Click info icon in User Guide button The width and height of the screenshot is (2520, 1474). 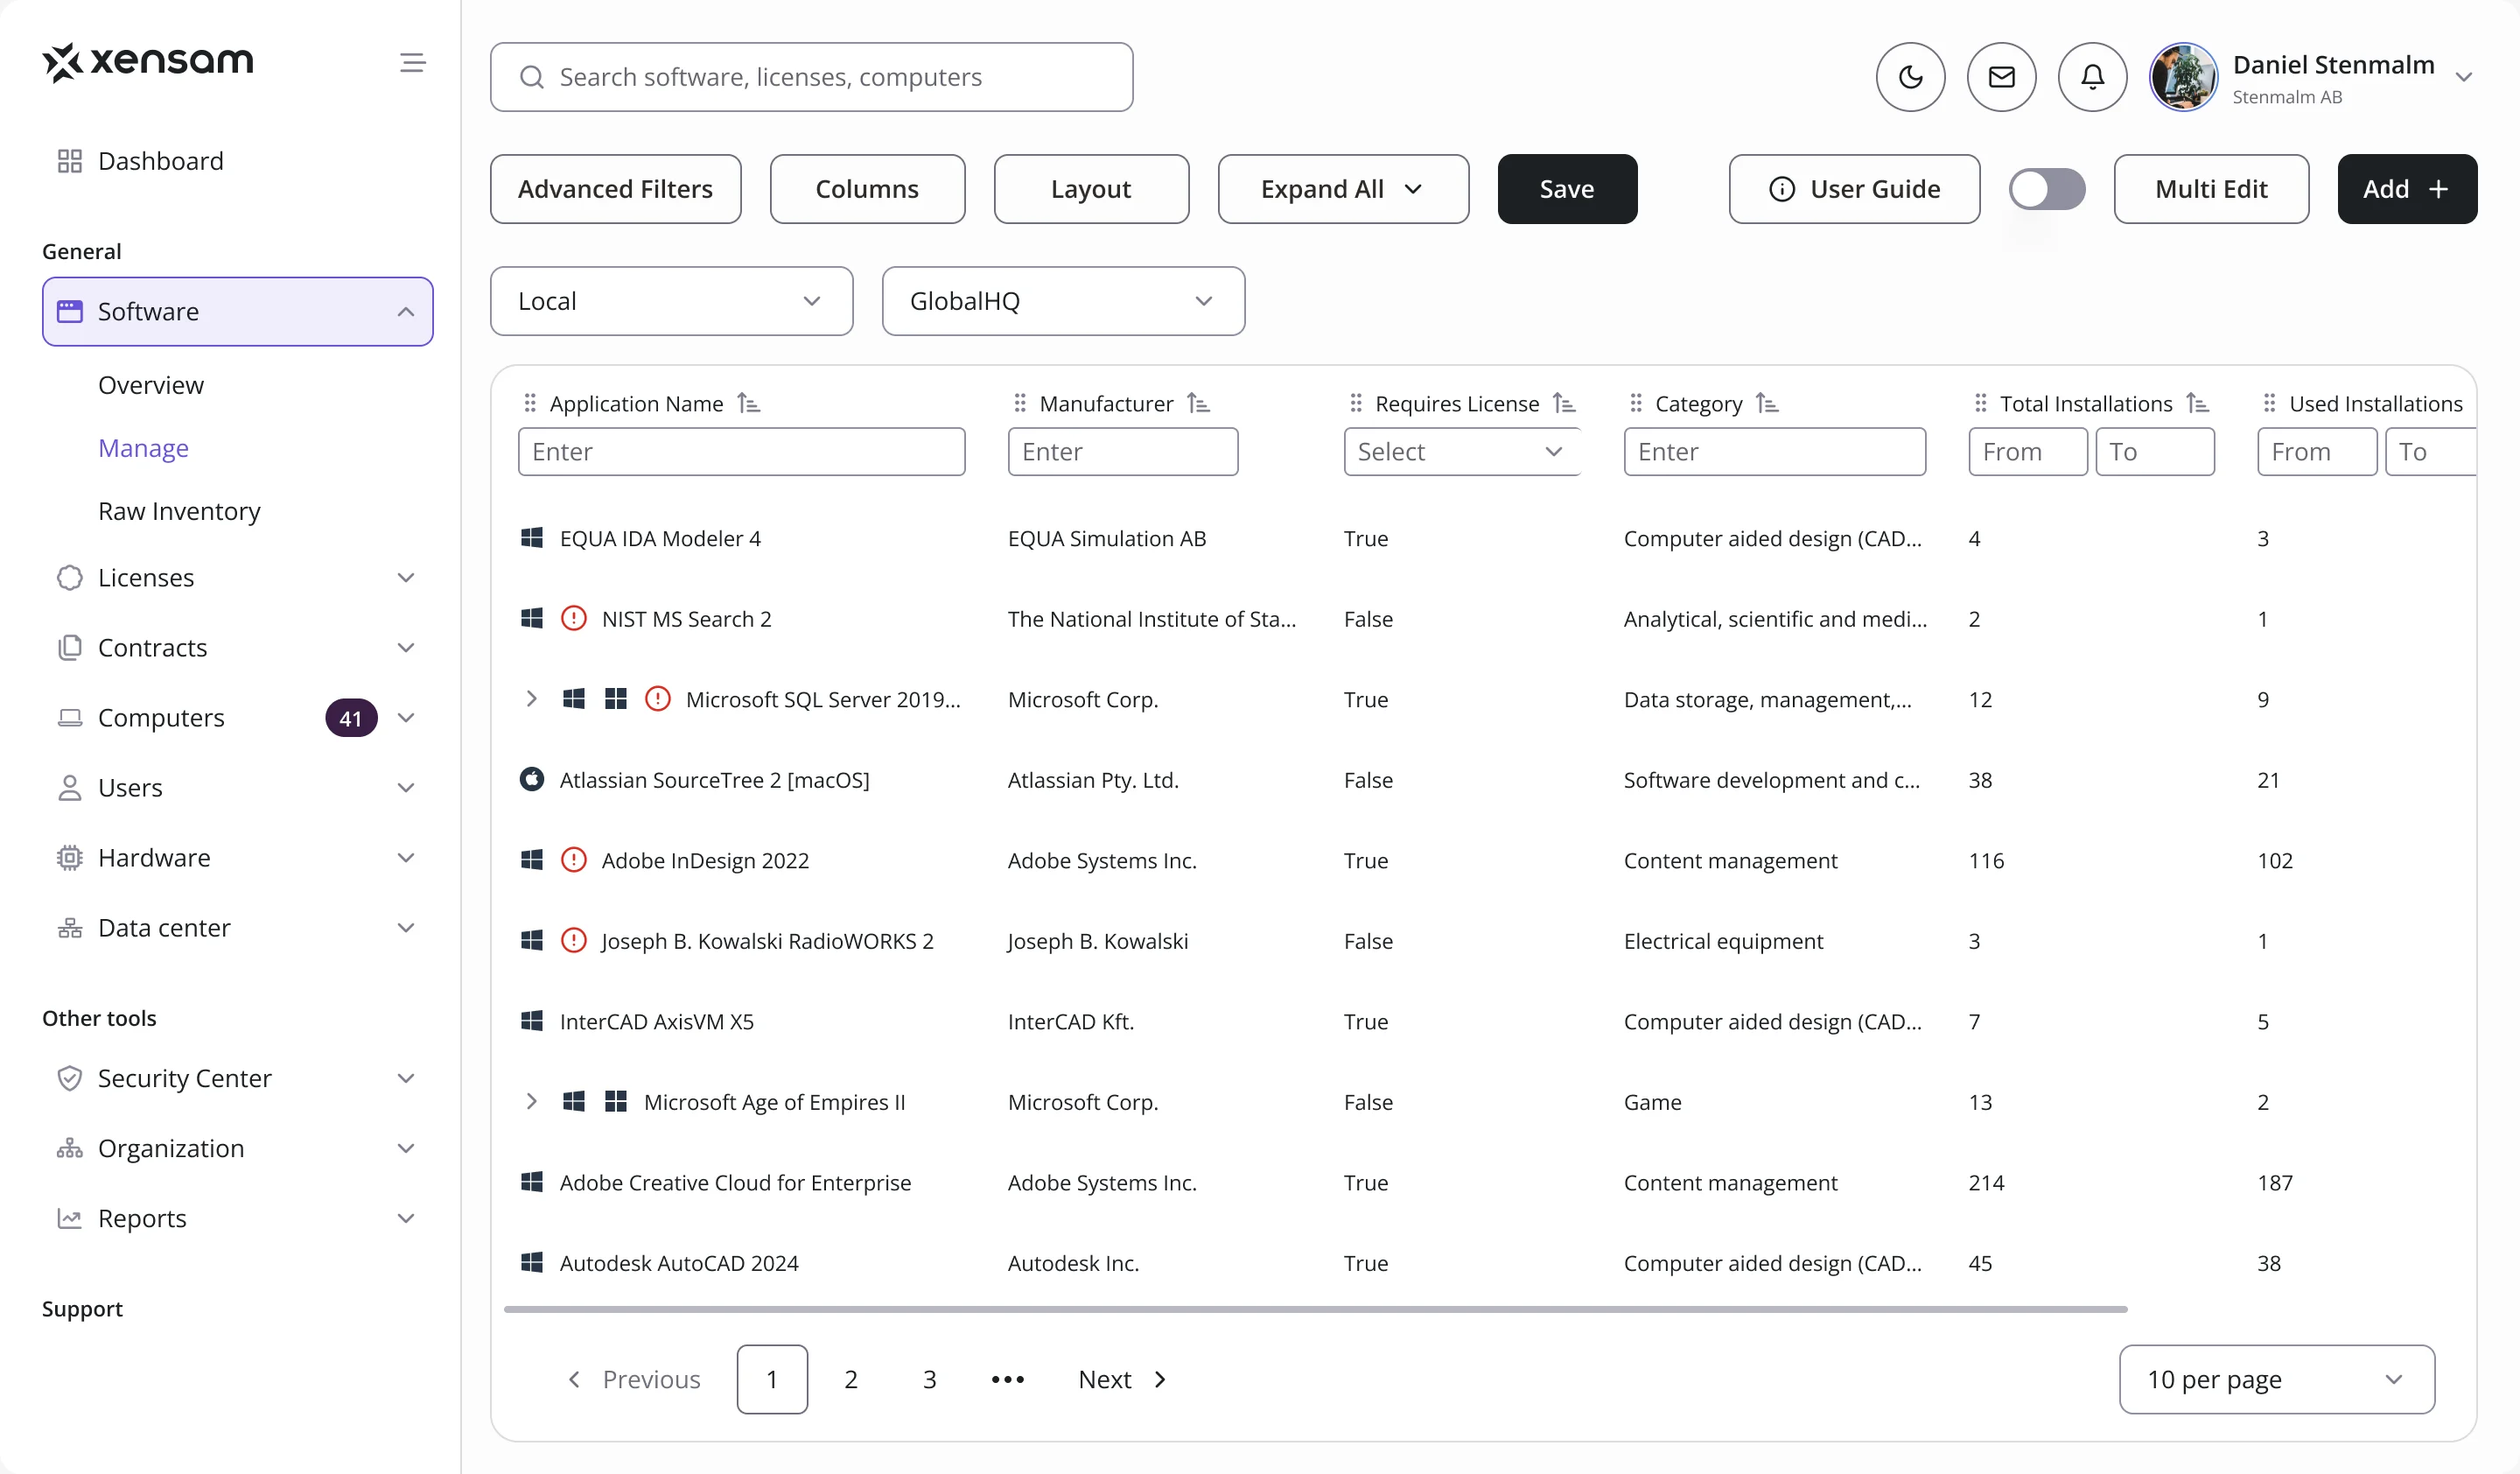coord(1782,189)
